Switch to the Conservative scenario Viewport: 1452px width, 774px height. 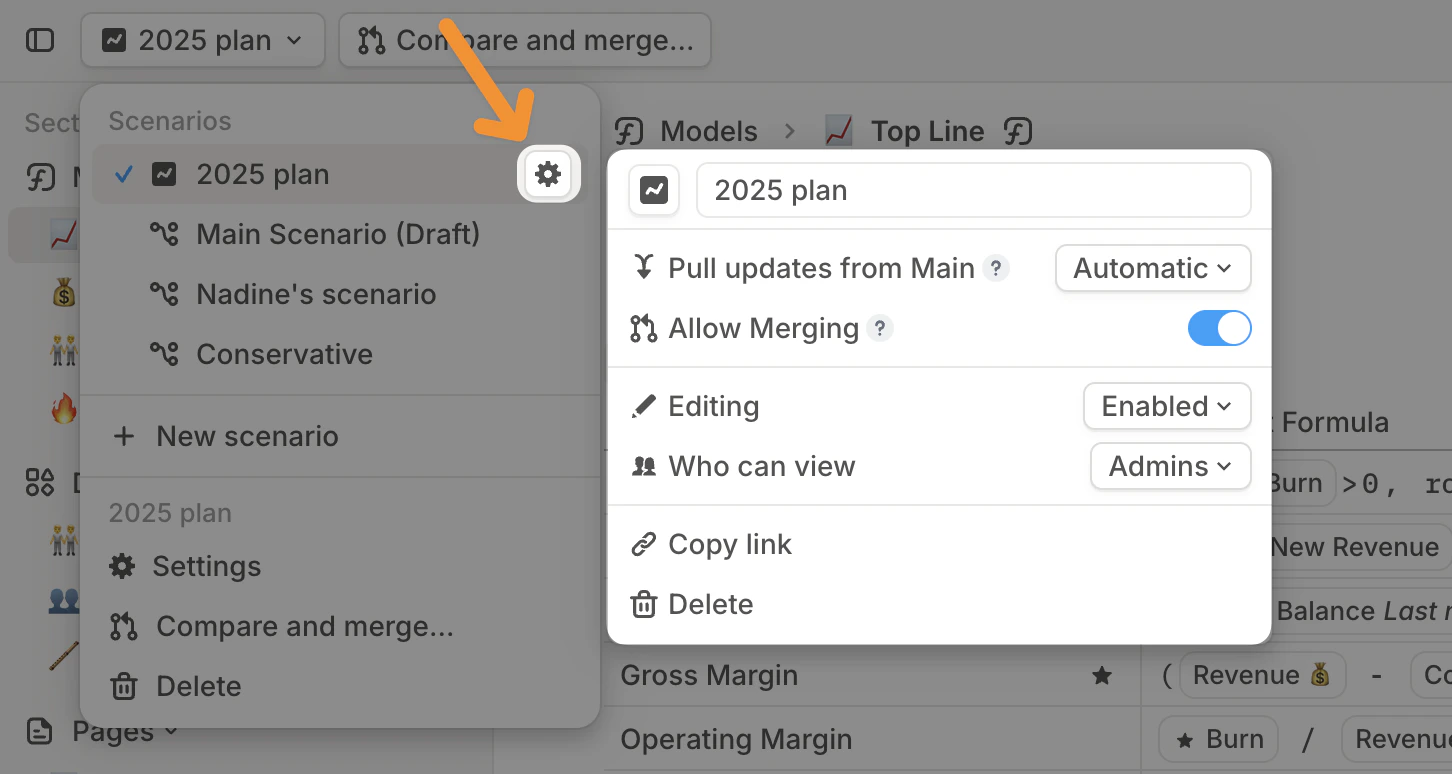284,354
